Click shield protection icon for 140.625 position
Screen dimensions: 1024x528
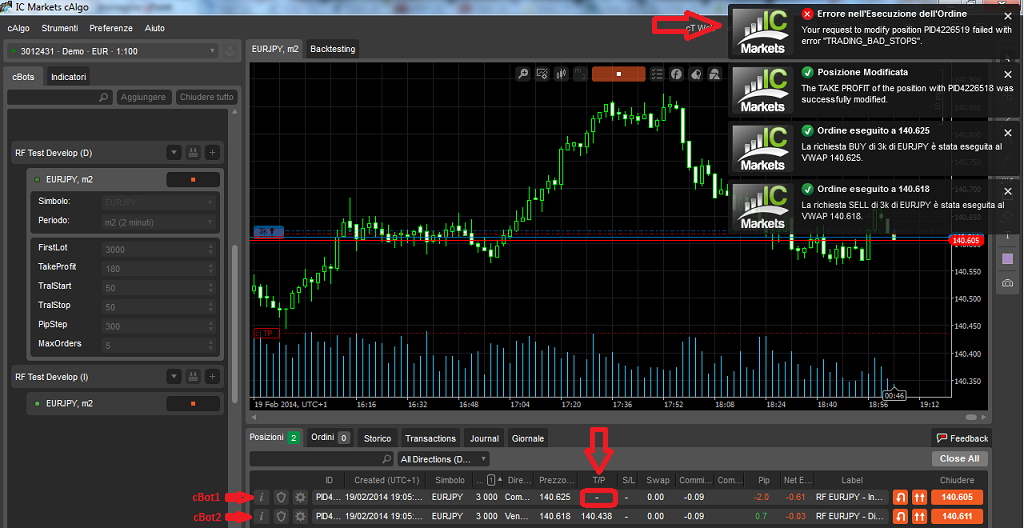tap(281, 497)
